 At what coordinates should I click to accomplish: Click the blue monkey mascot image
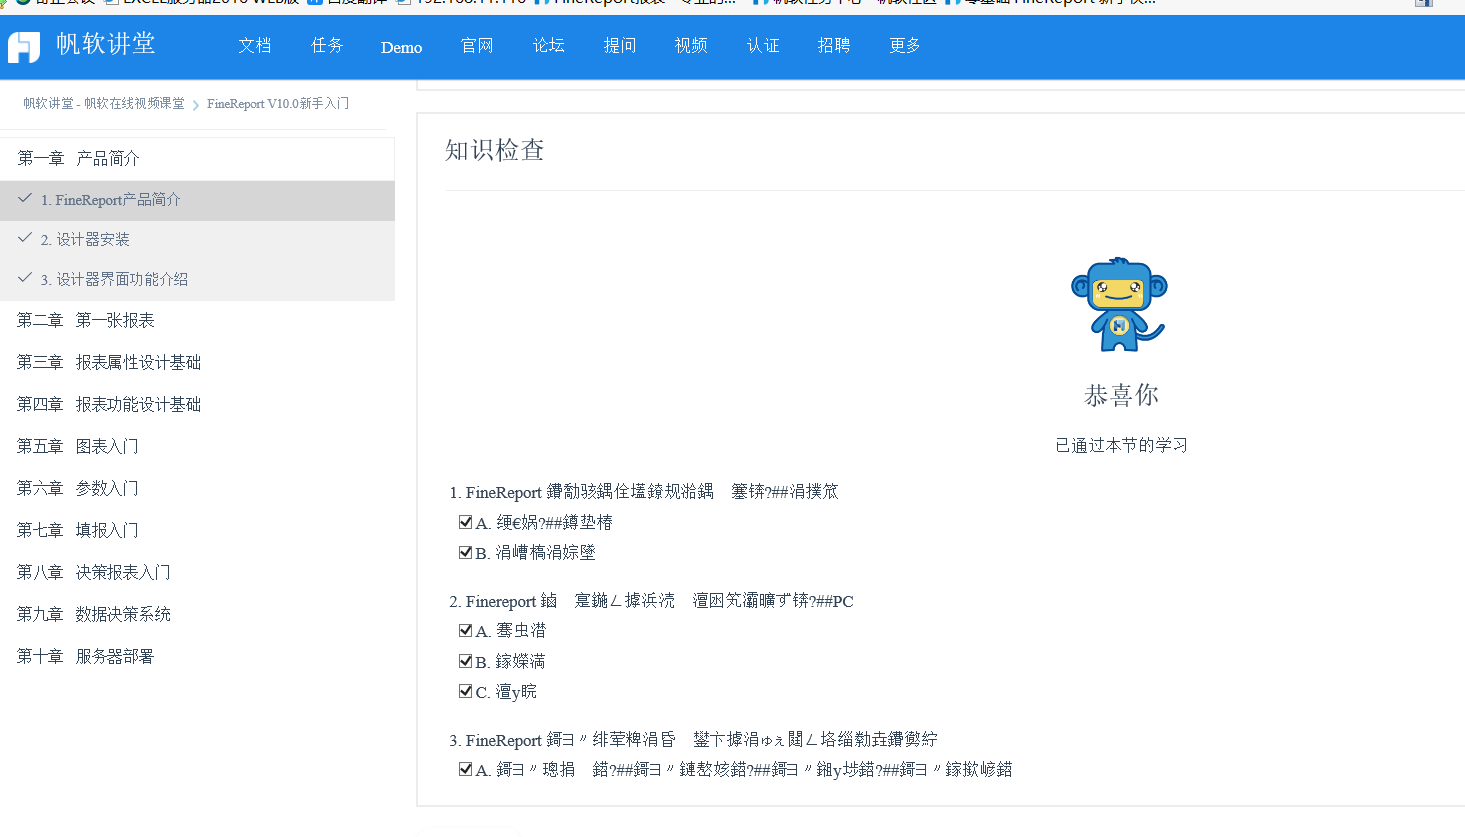tap(1120, 305)
